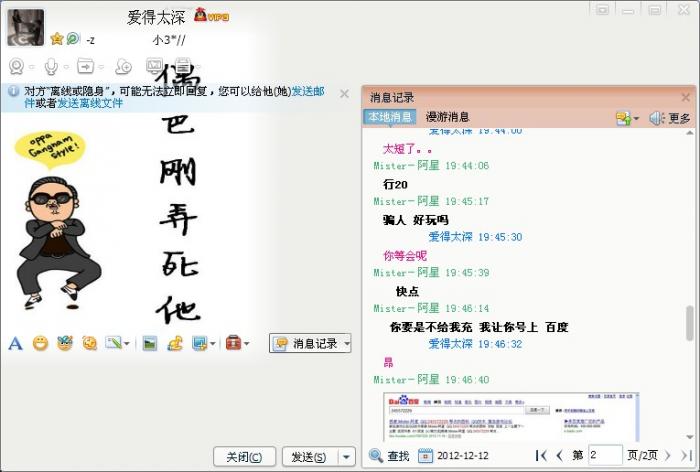Image resolution: width=700 pixels, height=472 pixels.
Task: Click the 发送(S) button
Action: [308, 457]
